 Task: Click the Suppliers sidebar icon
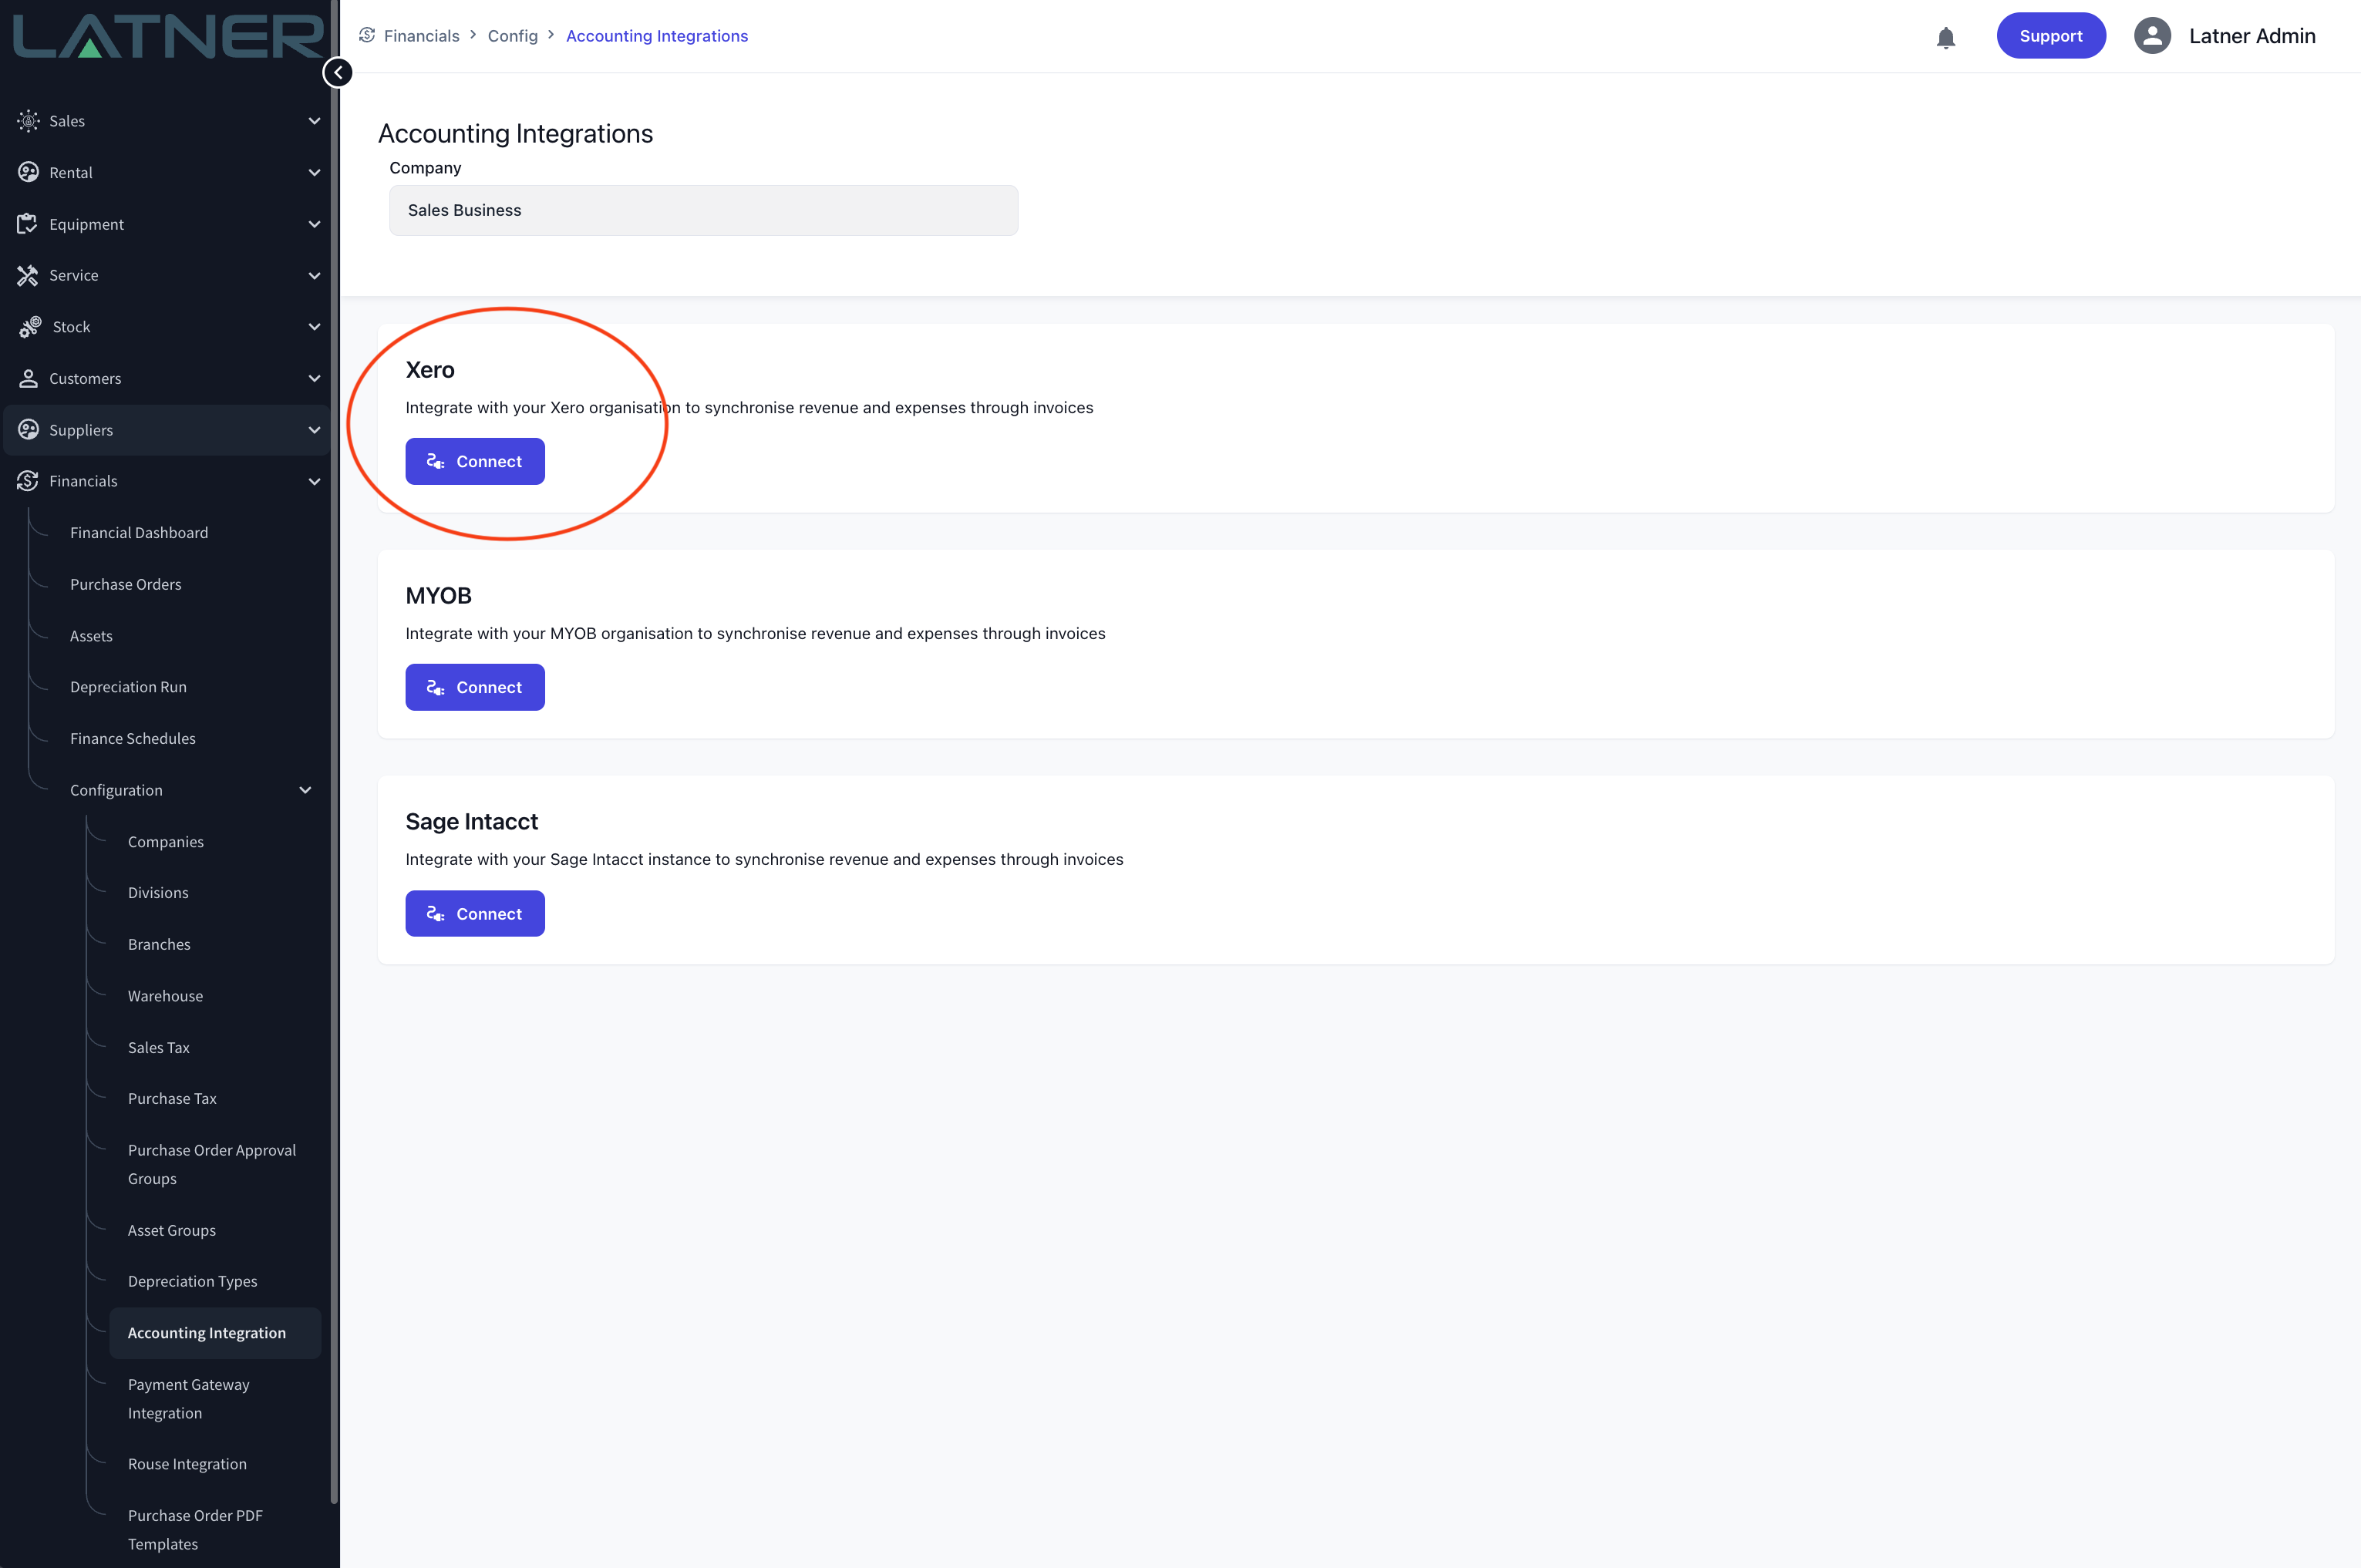click(x=28, y=430)
